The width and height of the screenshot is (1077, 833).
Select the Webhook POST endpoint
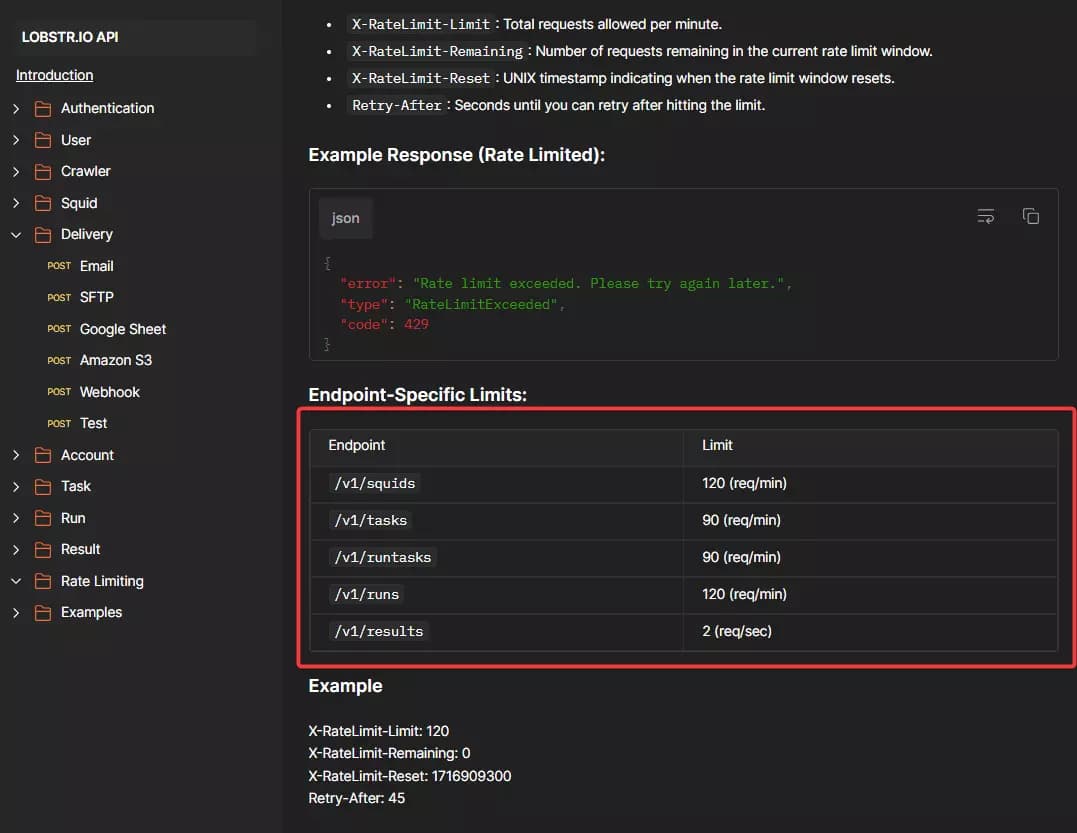109,392
